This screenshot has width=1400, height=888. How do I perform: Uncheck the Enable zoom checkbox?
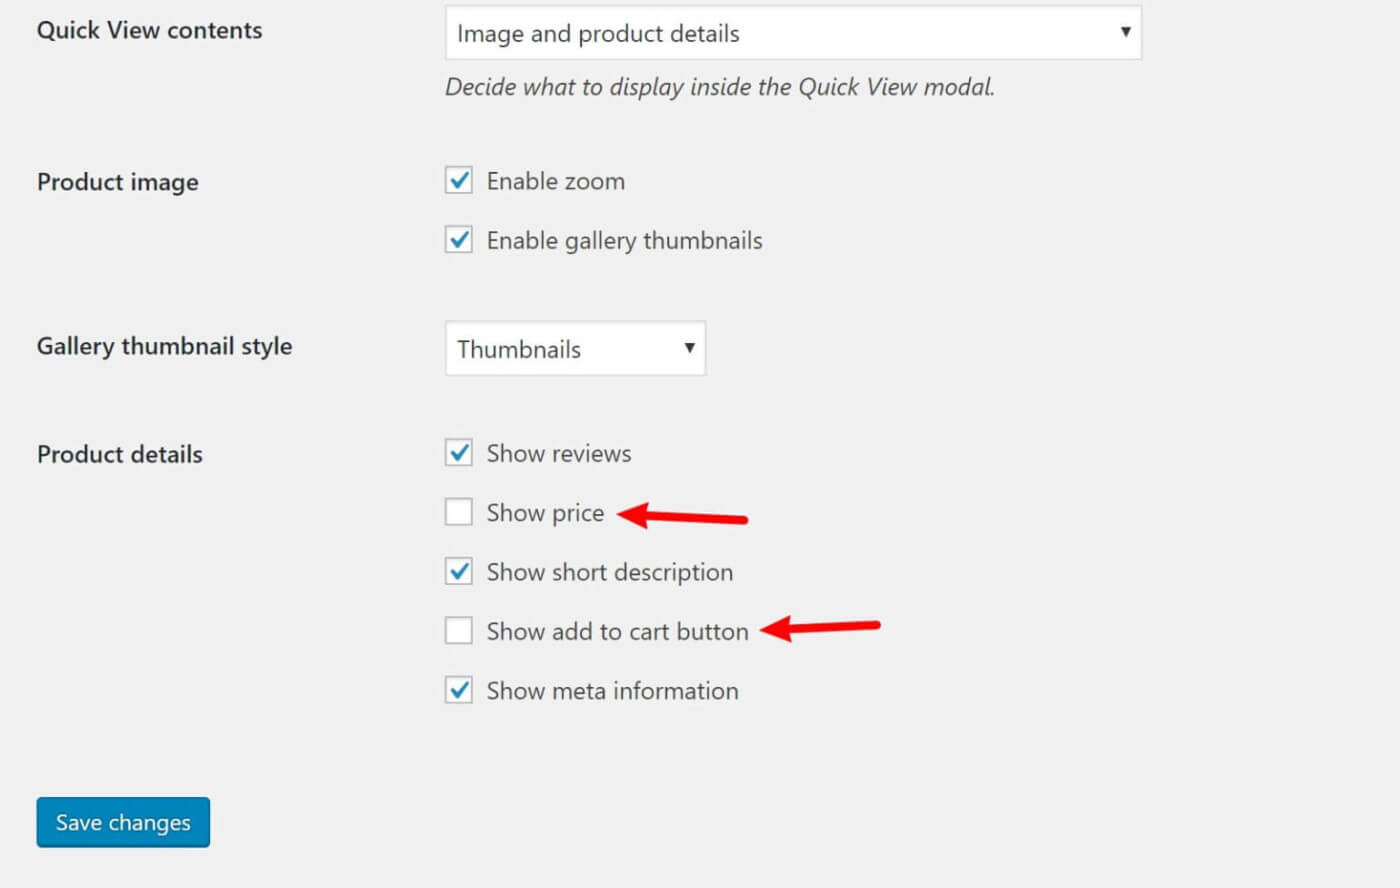(459, 181)
